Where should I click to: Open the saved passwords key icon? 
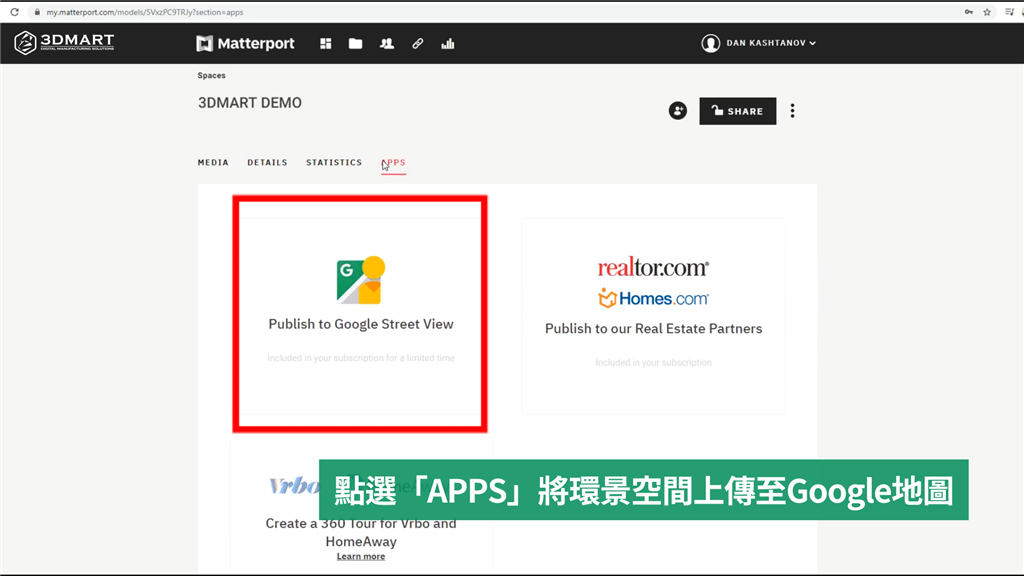tap(968, 12)
